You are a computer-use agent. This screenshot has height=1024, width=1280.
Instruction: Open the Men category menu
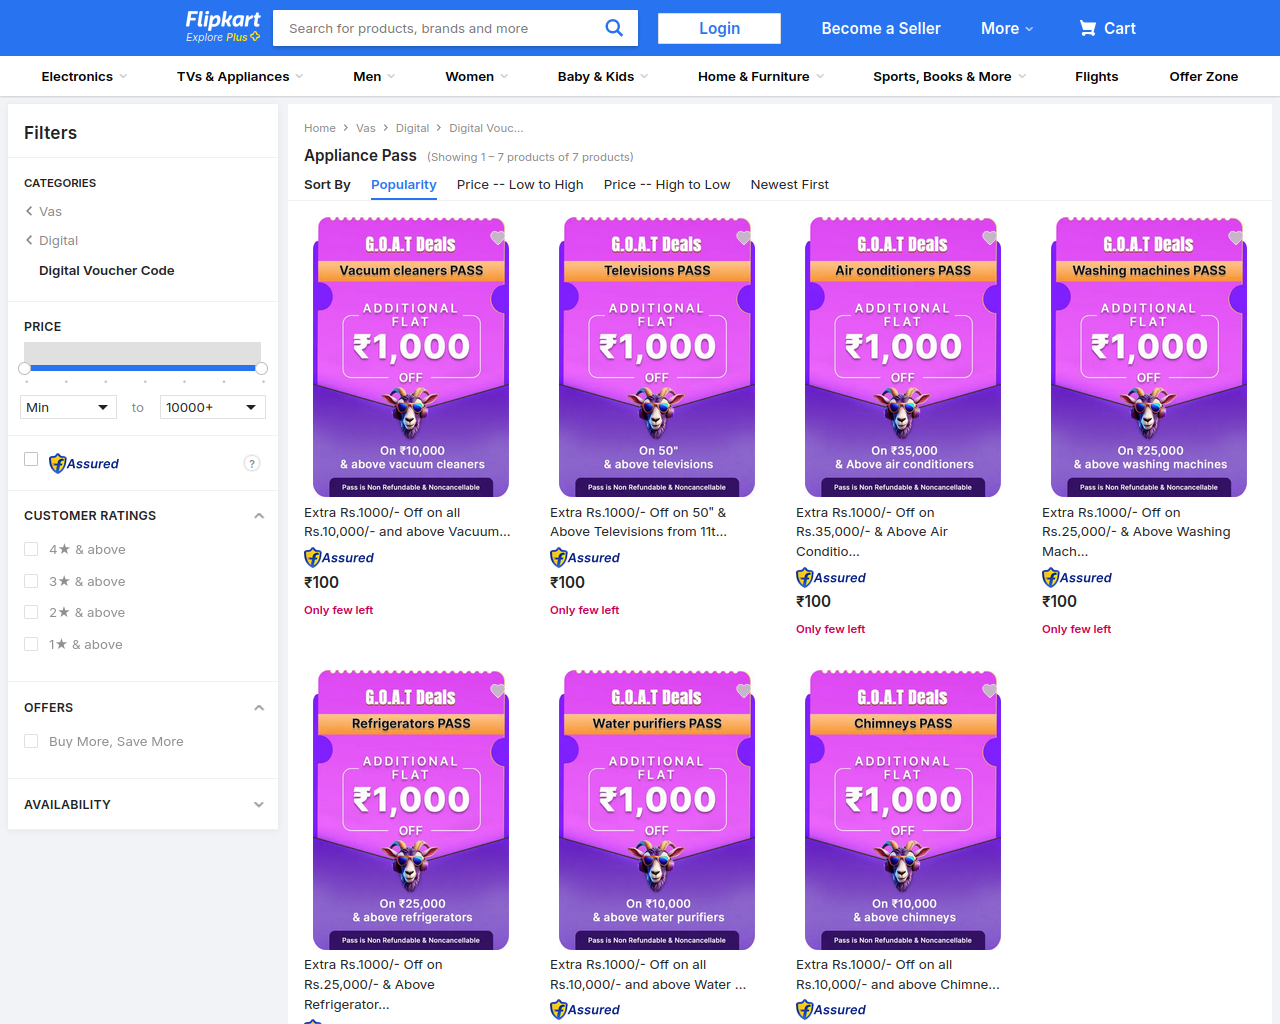click(374, 76)
